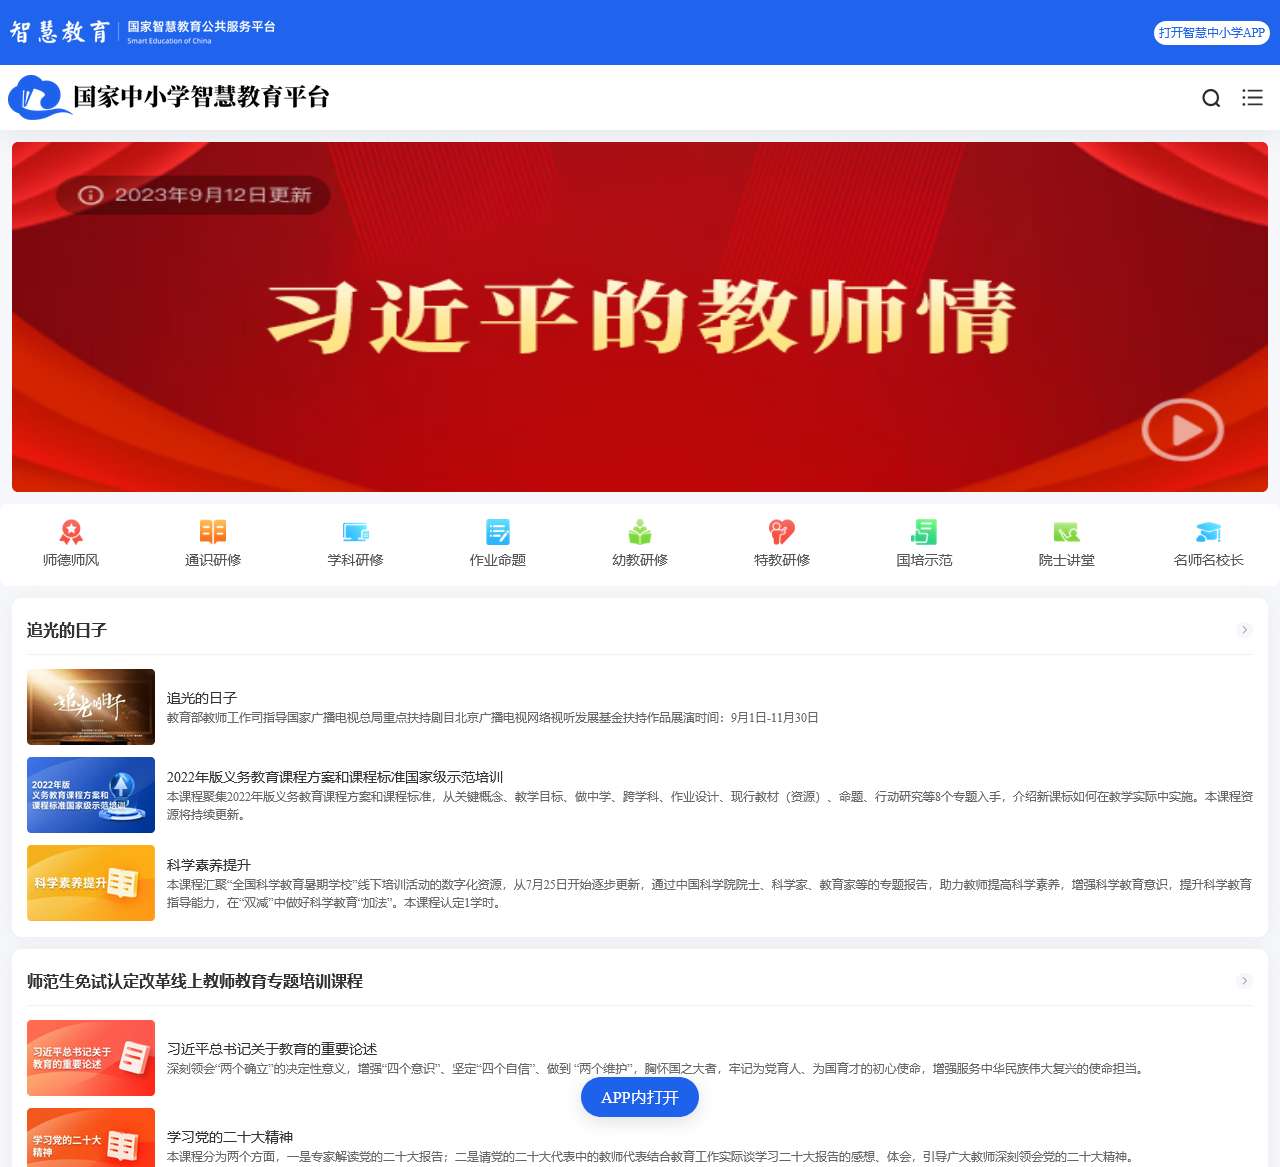Click the 追光的日子 course thumbnail
This screenshot has width=1280, height=1167.
91,707
